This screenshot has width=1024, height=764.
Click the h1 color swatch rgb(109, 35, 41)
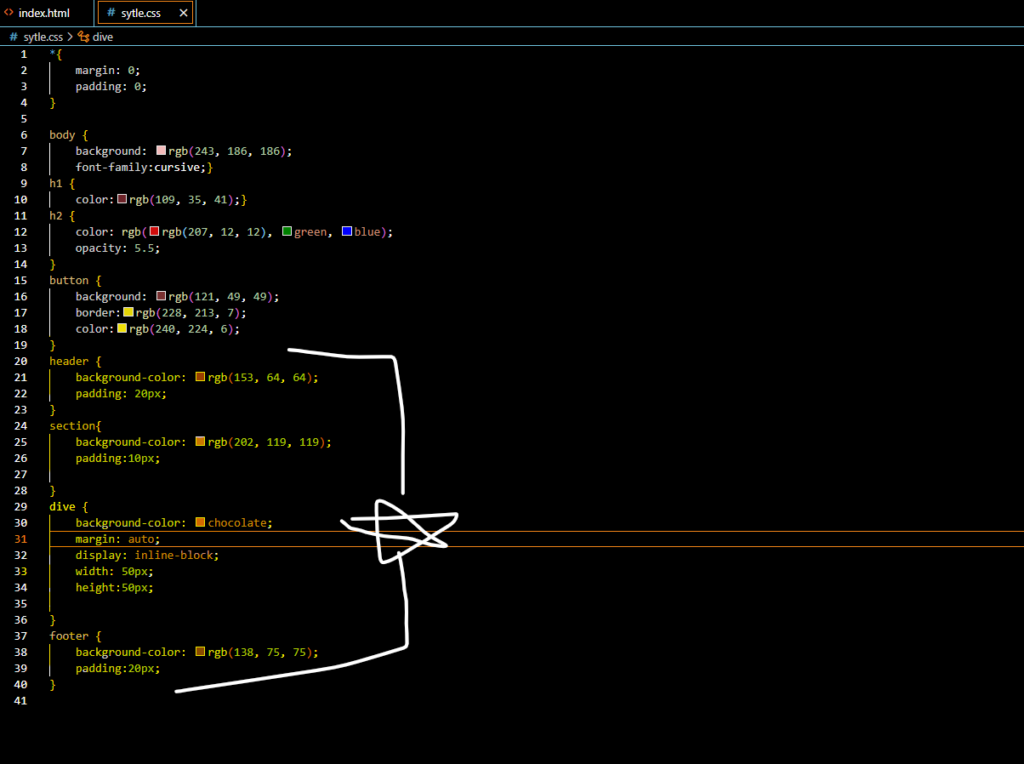[122, 200]
